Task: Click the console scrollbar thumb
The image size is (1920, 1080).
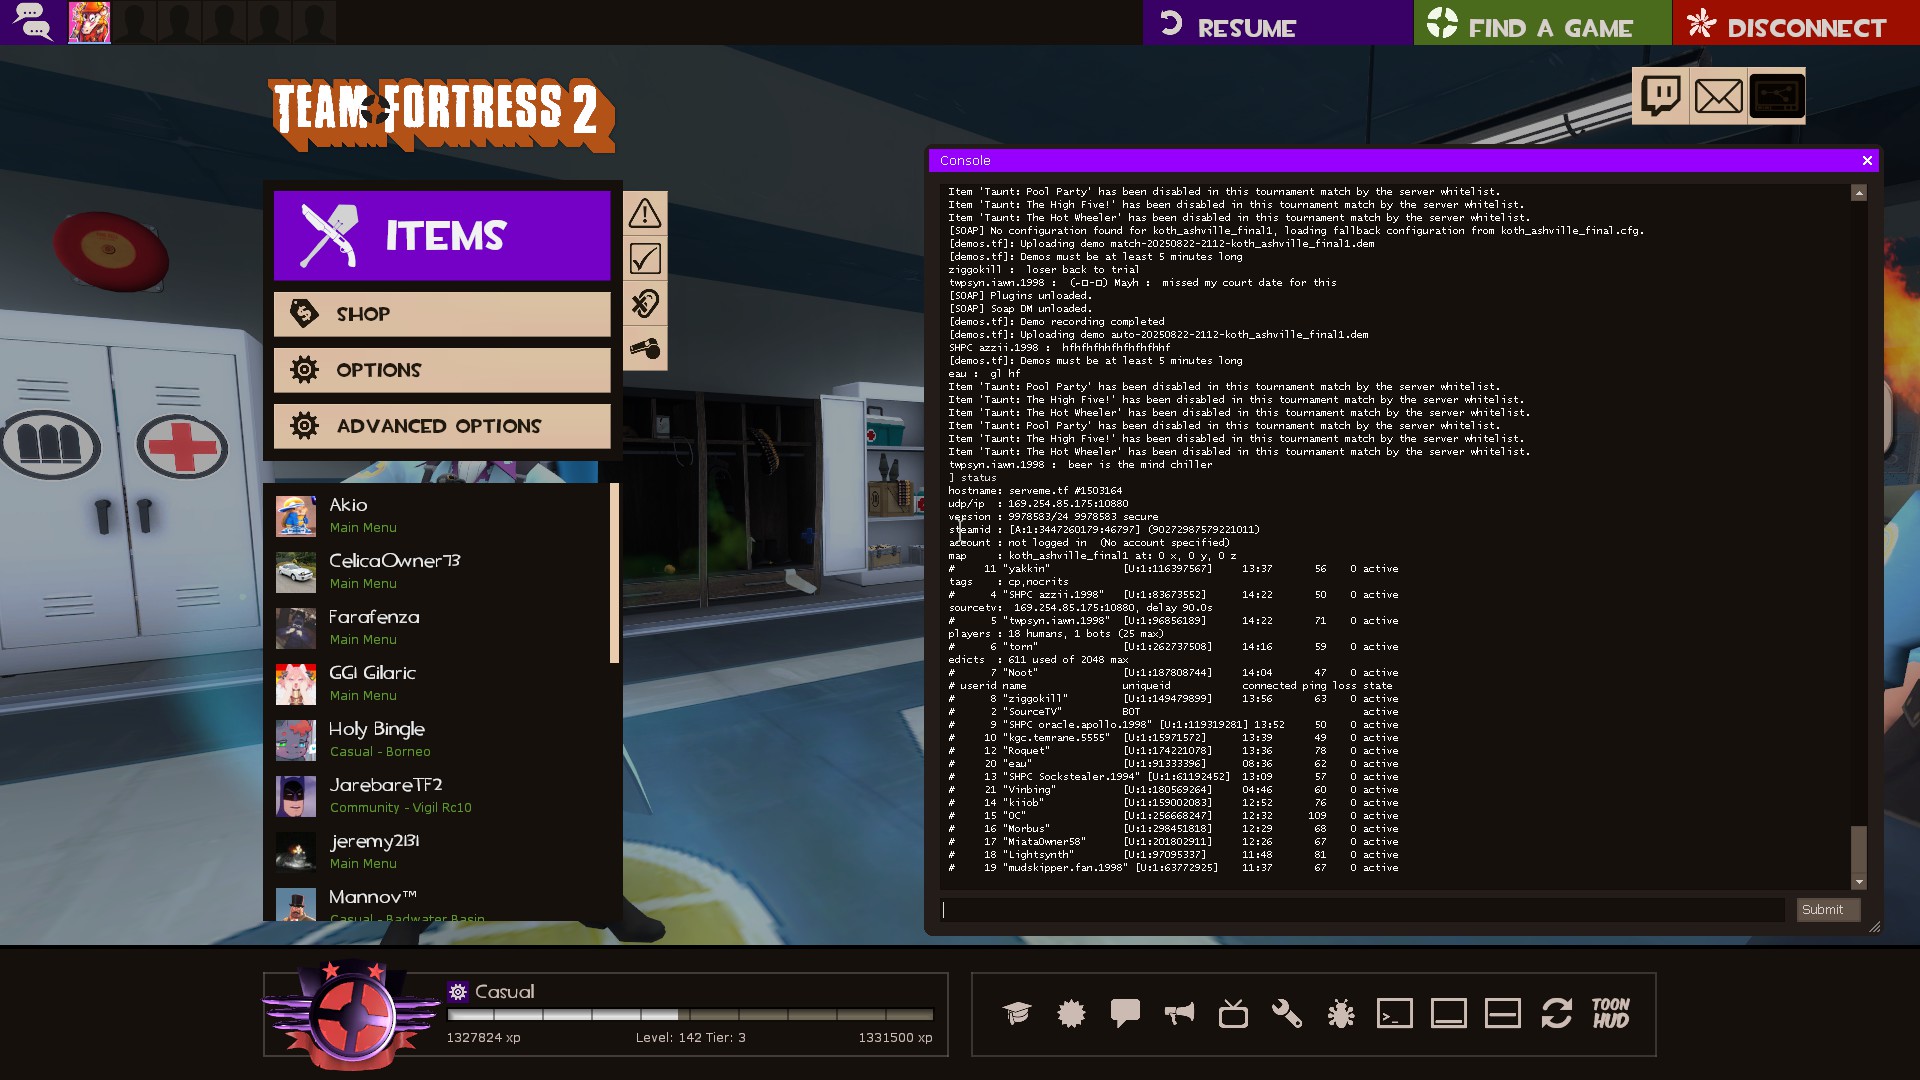Action: pyautogui.click(x=1859, y=850)
